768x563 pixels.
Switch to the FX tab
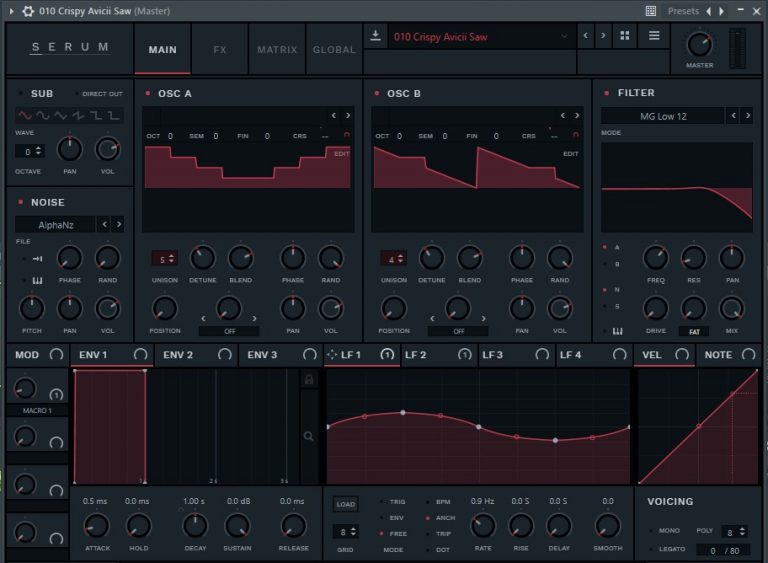220,49
